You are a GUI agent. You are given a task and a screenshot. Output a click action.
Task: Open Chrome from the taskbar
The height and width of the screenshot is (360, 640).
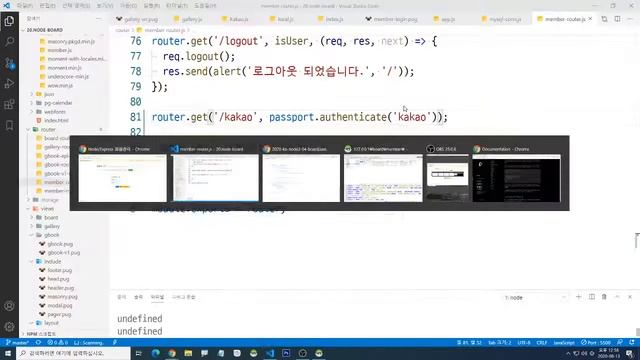(x=172, y=353)
